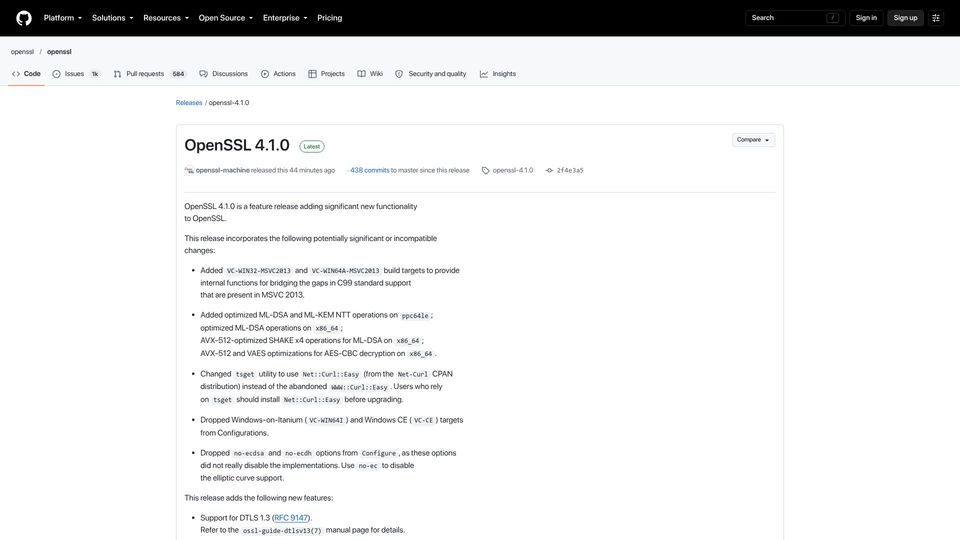Click the Actions play icon
The width and height of the screenshot is (960, 540).
[265, 74]
